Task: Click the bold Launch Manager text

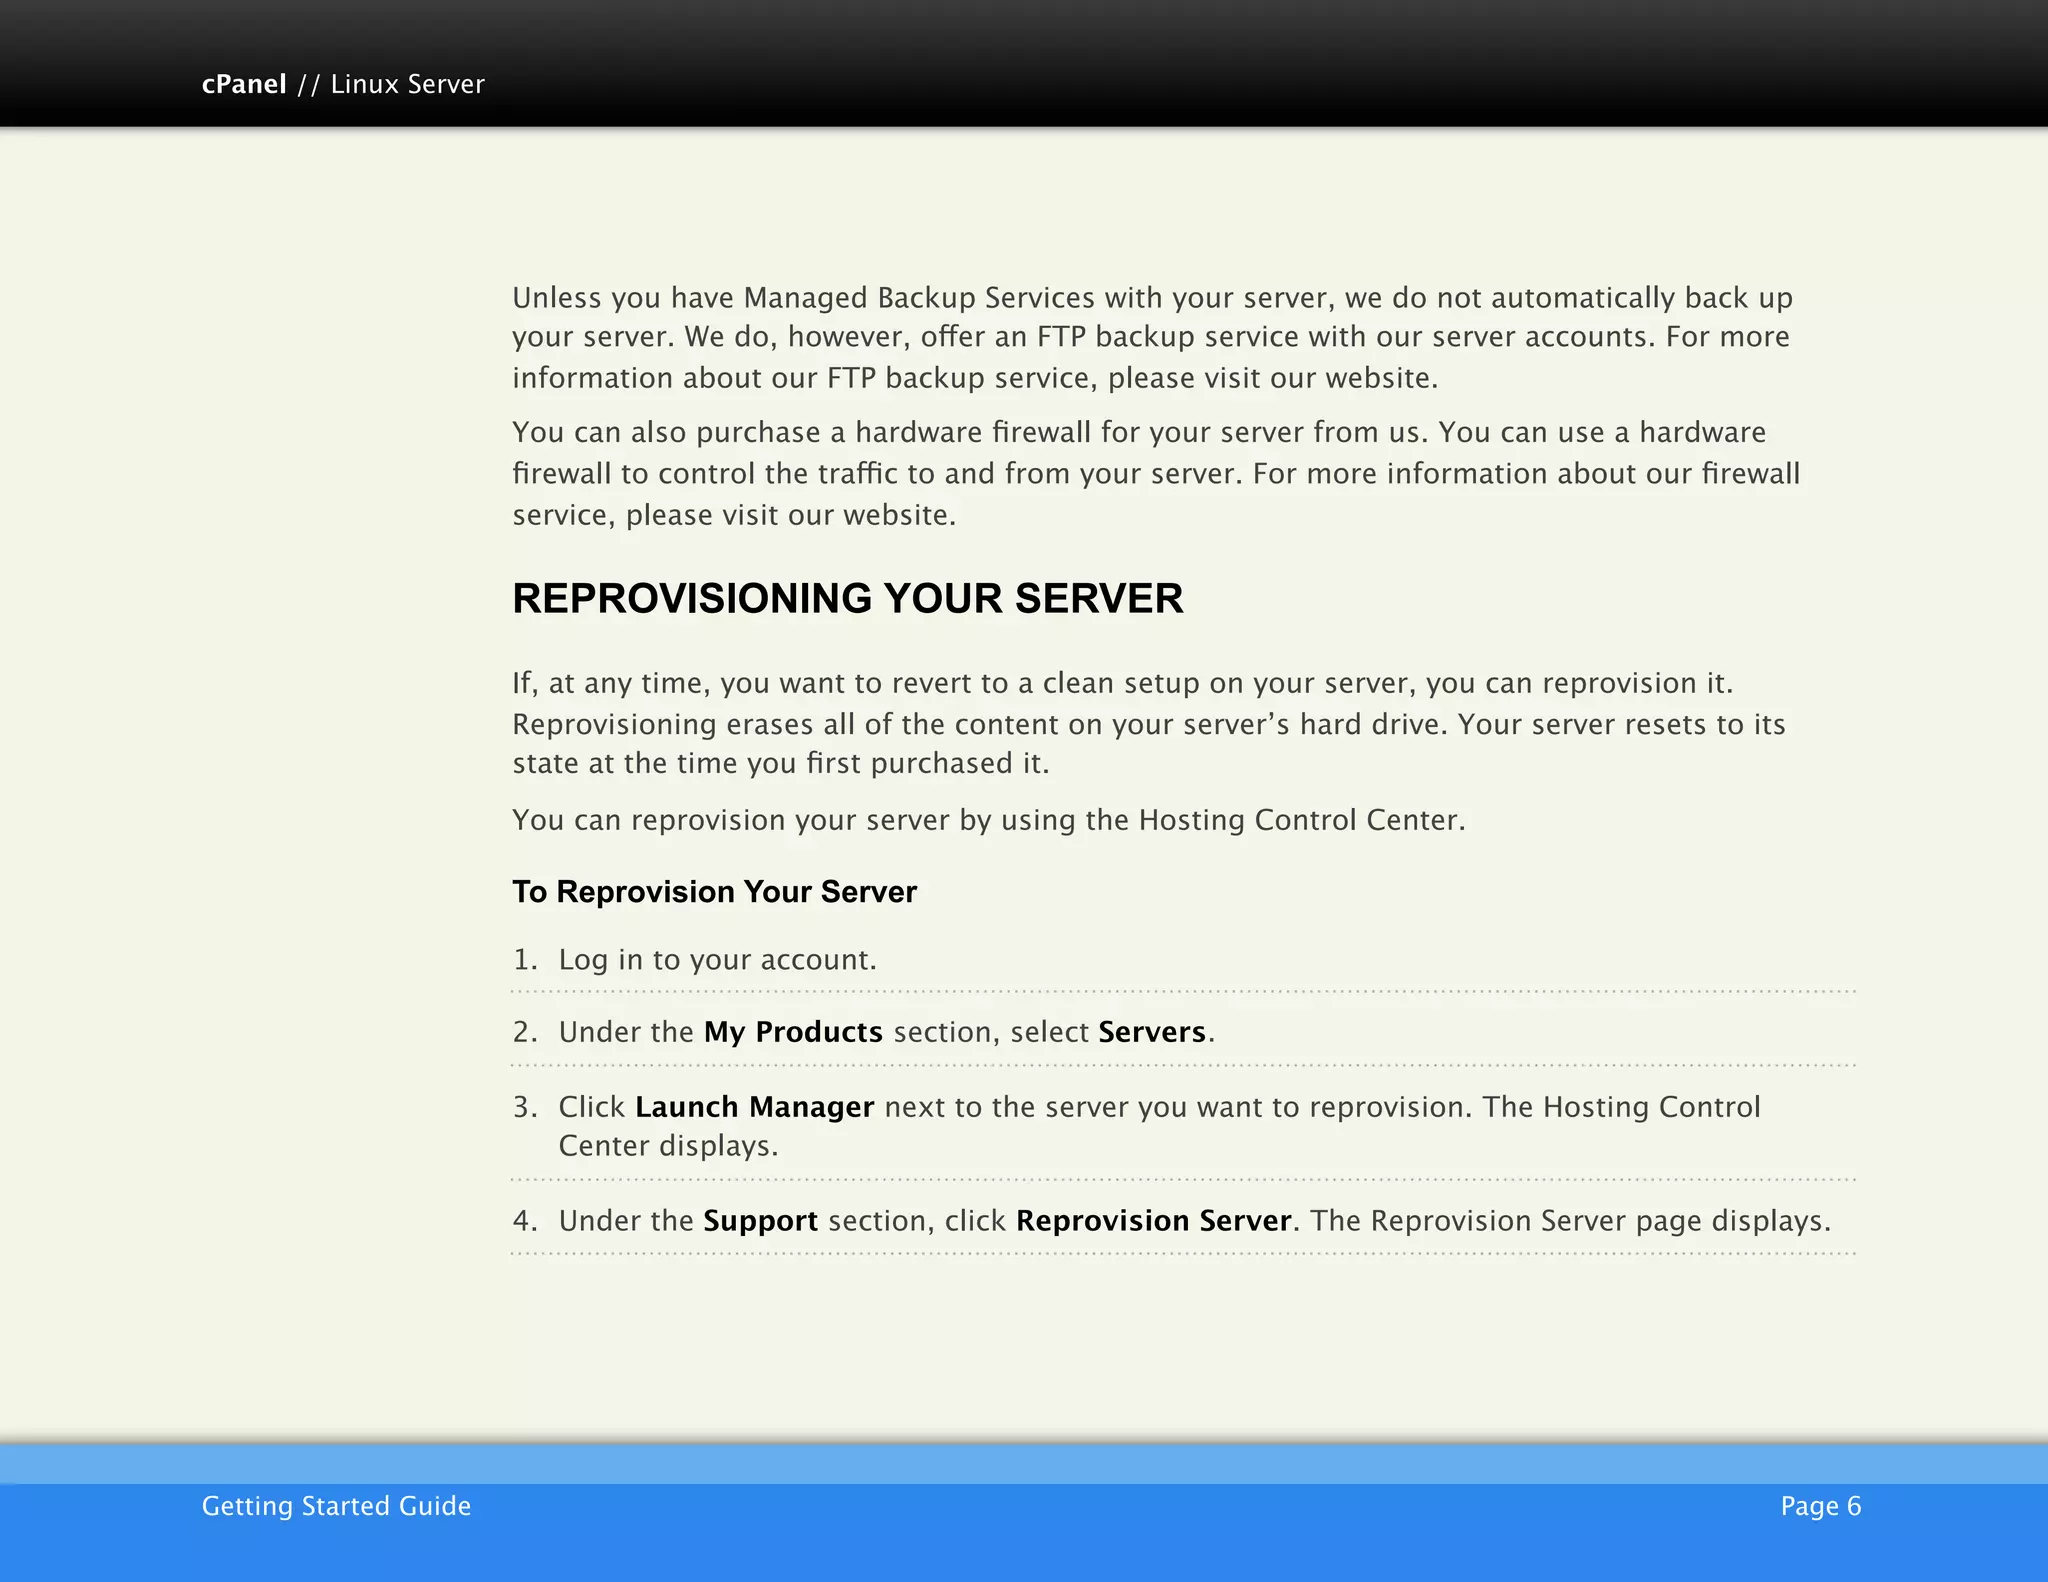Action: [x=754, y=1107]
